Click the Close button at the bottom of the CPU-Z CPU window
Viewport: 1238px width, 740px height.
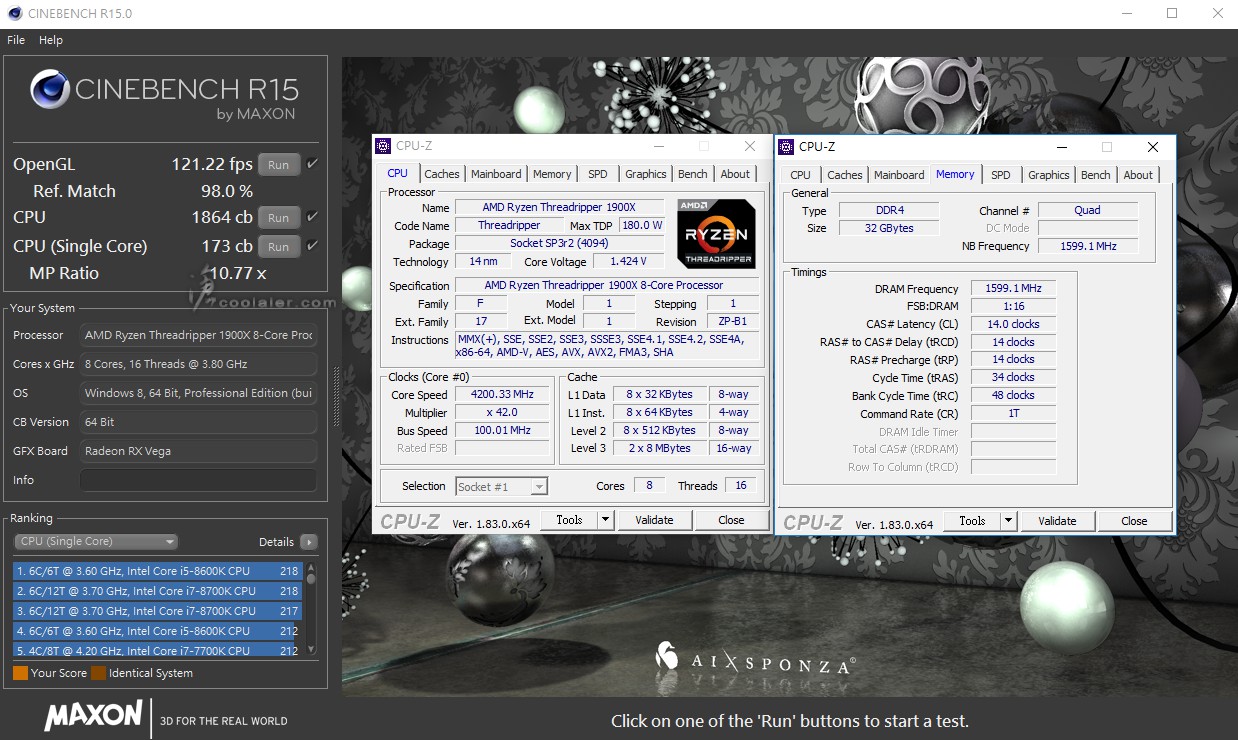[731, 520]
